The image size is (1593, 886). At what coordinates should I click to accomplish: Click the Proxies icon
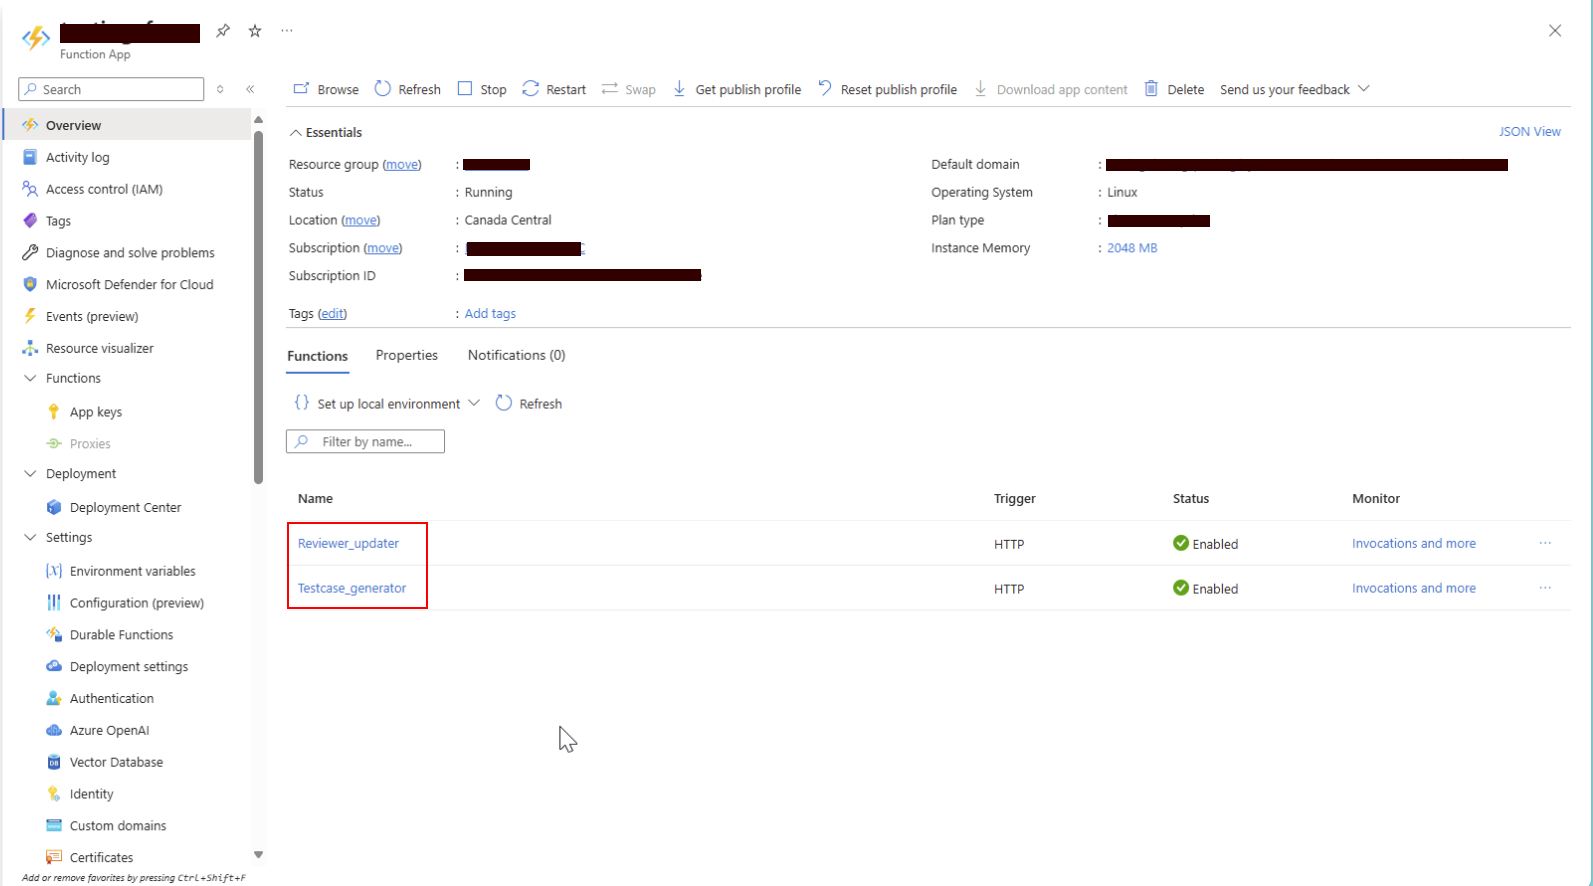pos(54,444)
